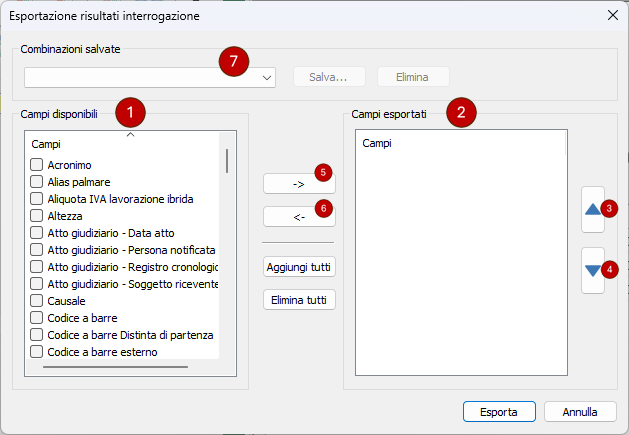Image resolution: width=629 pixels, height=435 pixels.
Task: Close the Esportazione risultati dialog window
Action: pyautogui.click(x=612, y=15)
